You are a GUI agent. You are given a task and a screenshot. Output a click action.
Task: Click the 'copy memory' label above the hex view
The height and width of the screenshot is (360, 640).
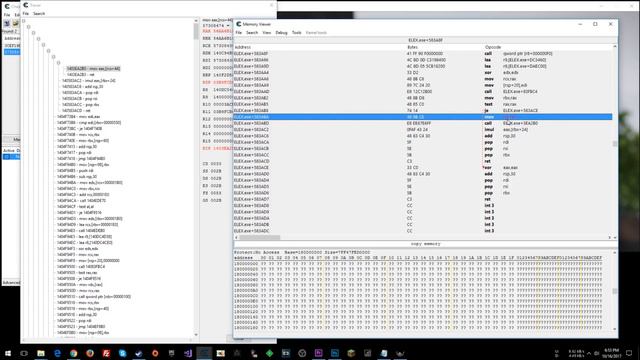pos(425,244)
